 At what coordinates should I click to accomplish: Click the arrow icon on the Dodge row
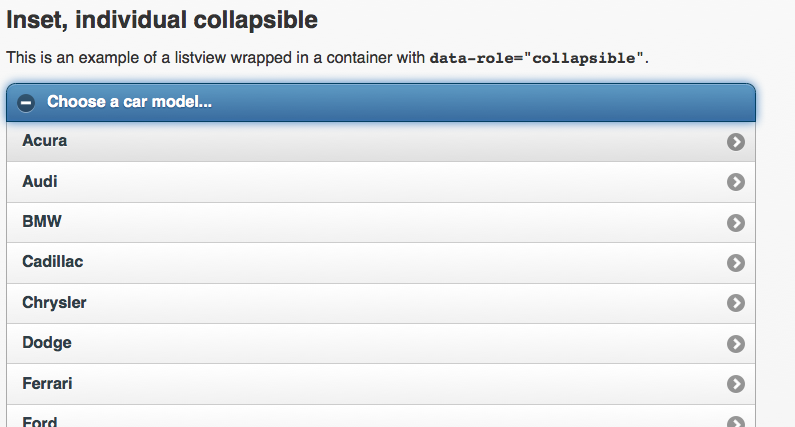pyautogui.click(x=736, y=344)
